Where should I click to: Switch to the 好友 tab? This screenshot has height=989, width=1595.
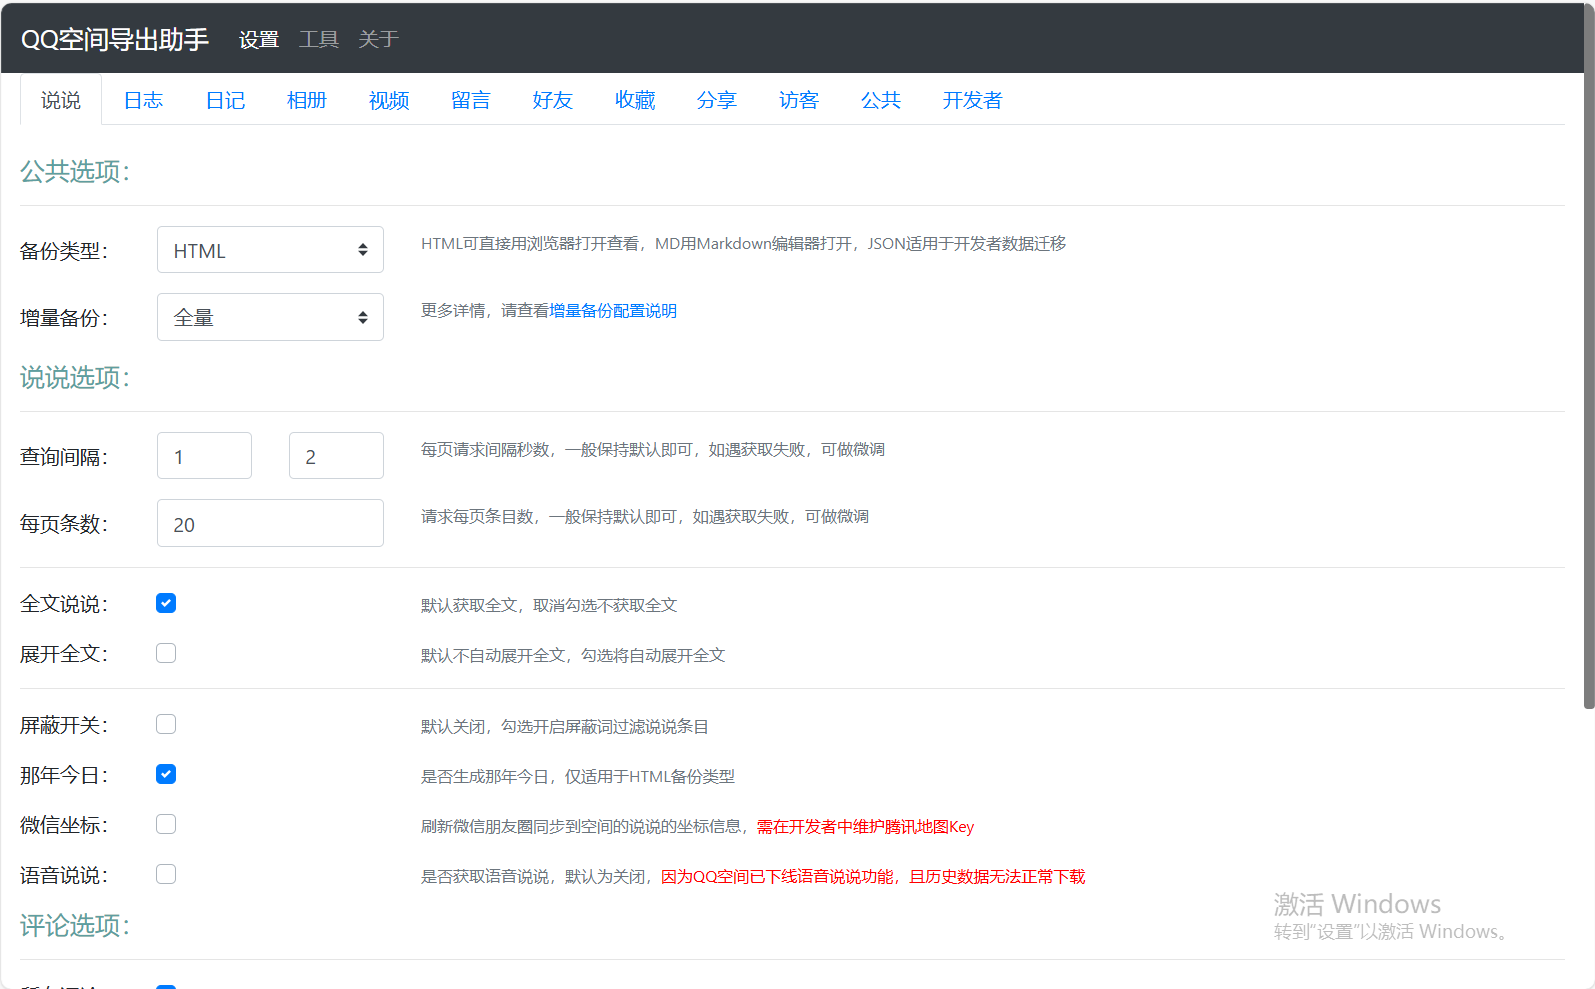(x=553, y=100)
